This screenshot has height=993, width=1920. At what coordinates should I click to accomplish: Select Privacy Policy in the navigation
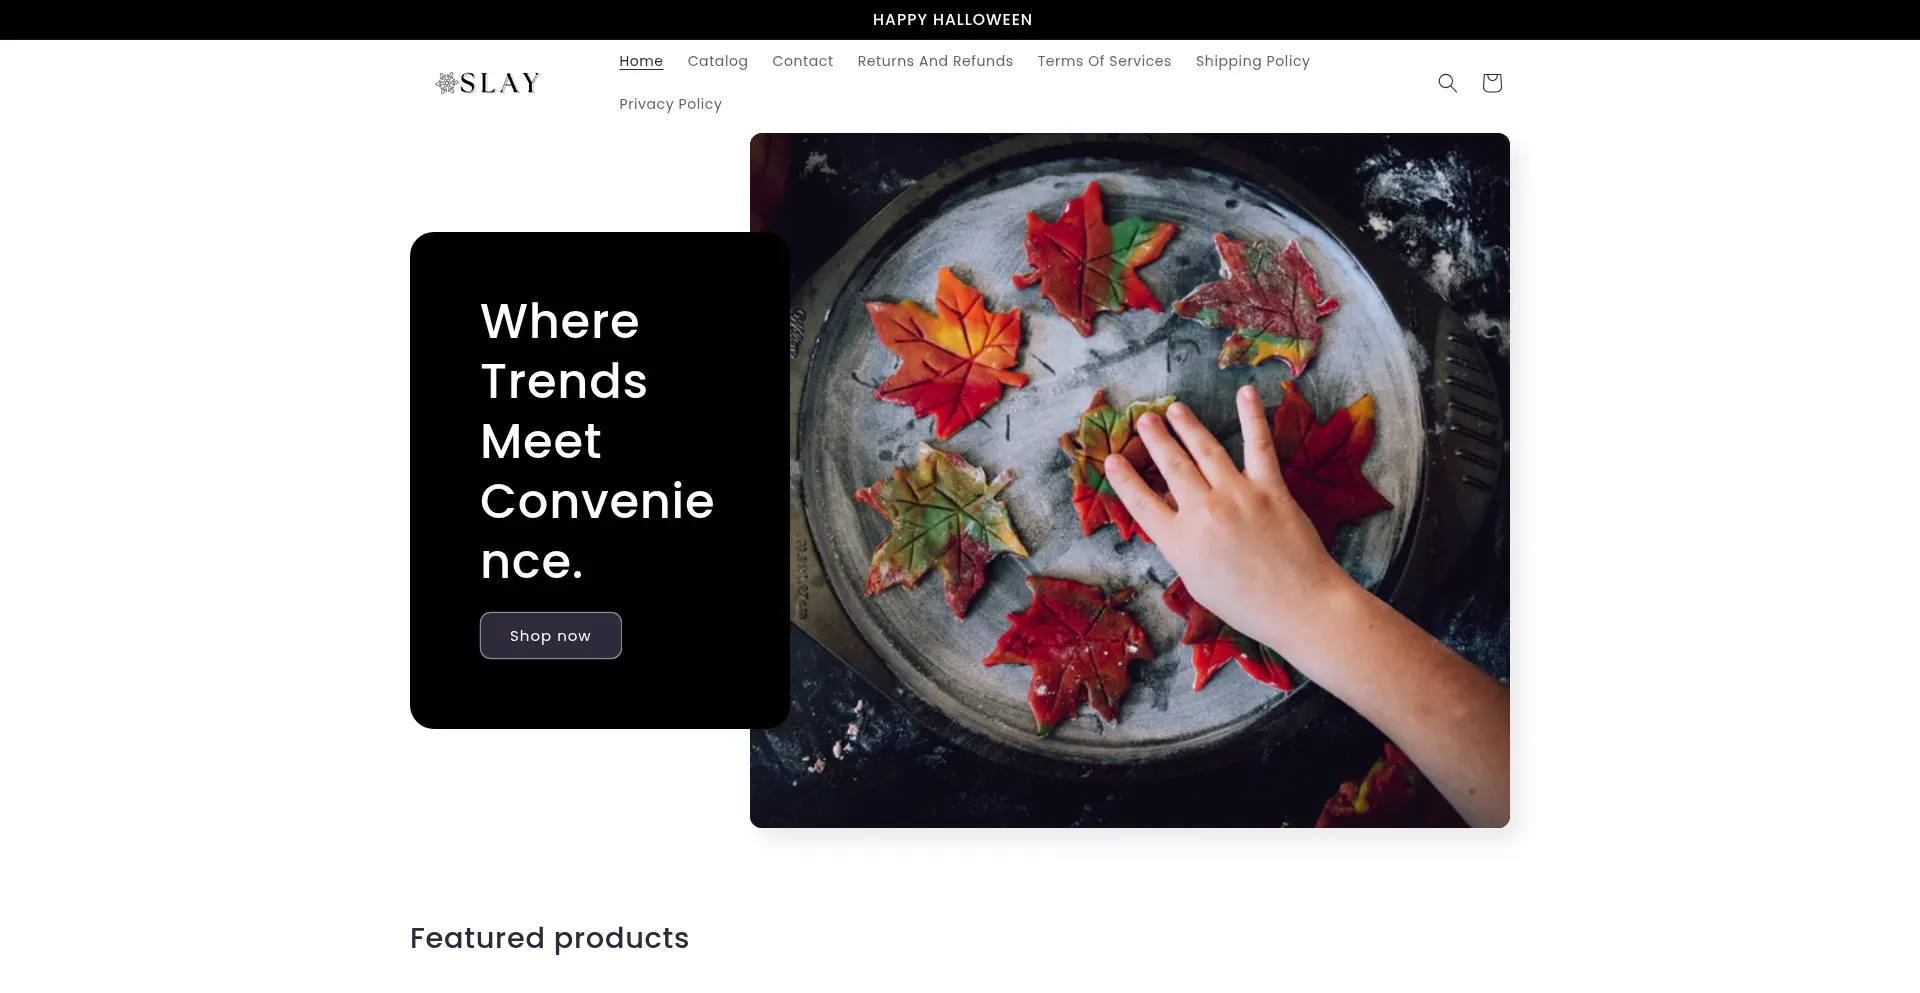pos(670,104)
